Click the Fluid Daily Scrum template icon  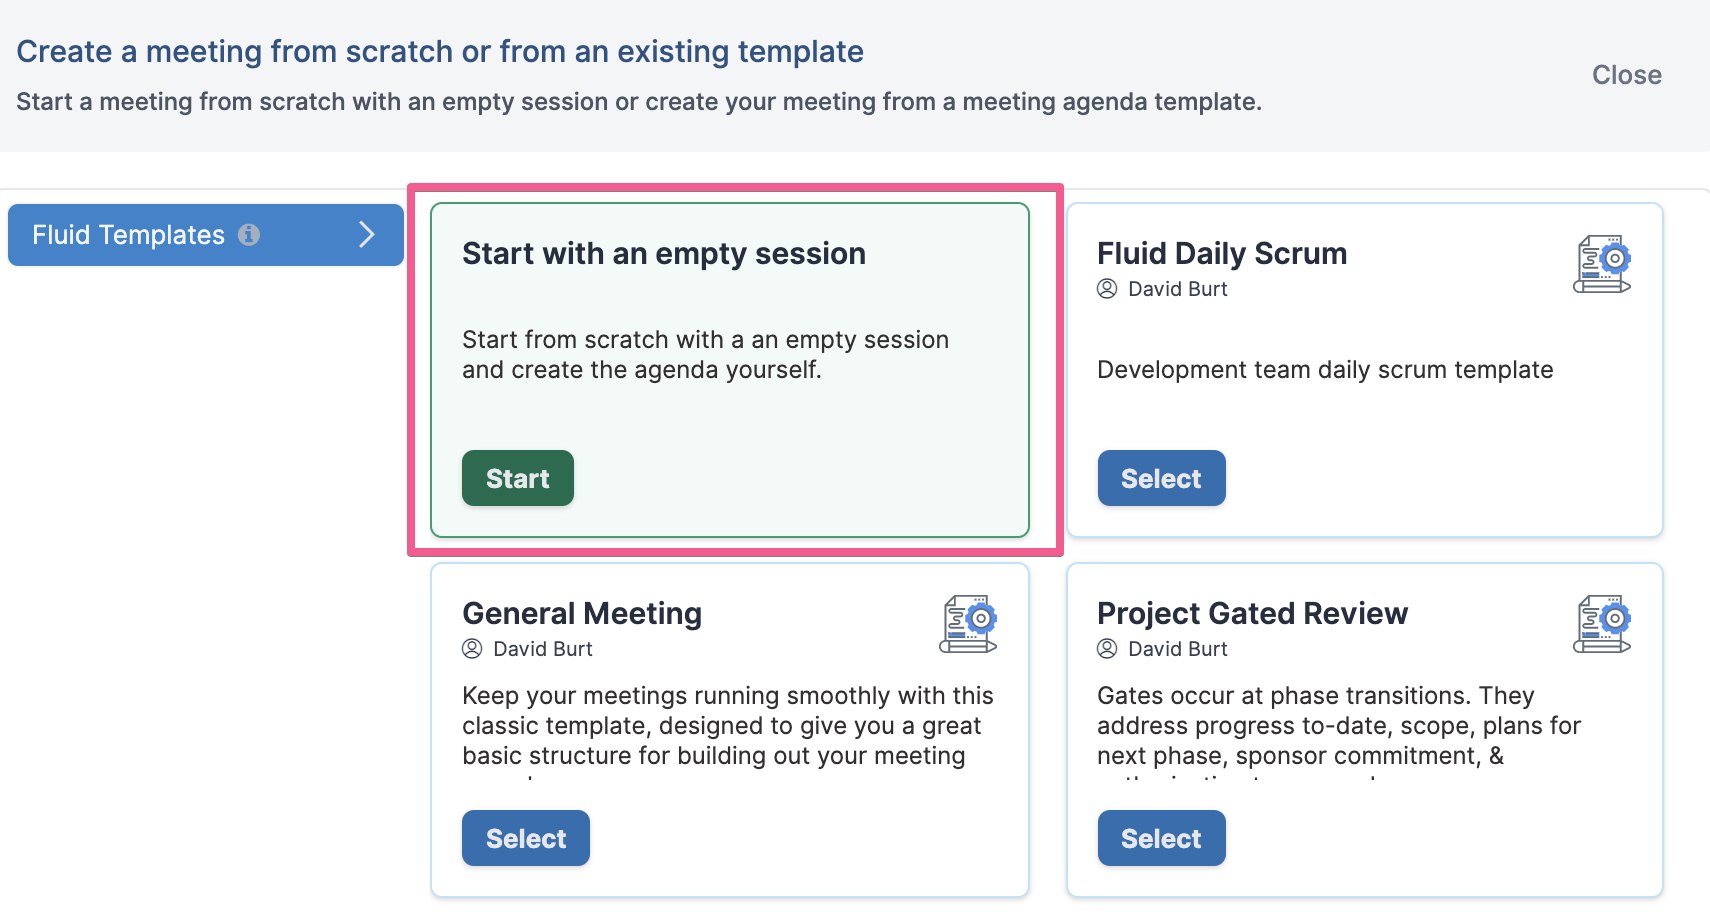(x=1602, y=264)
